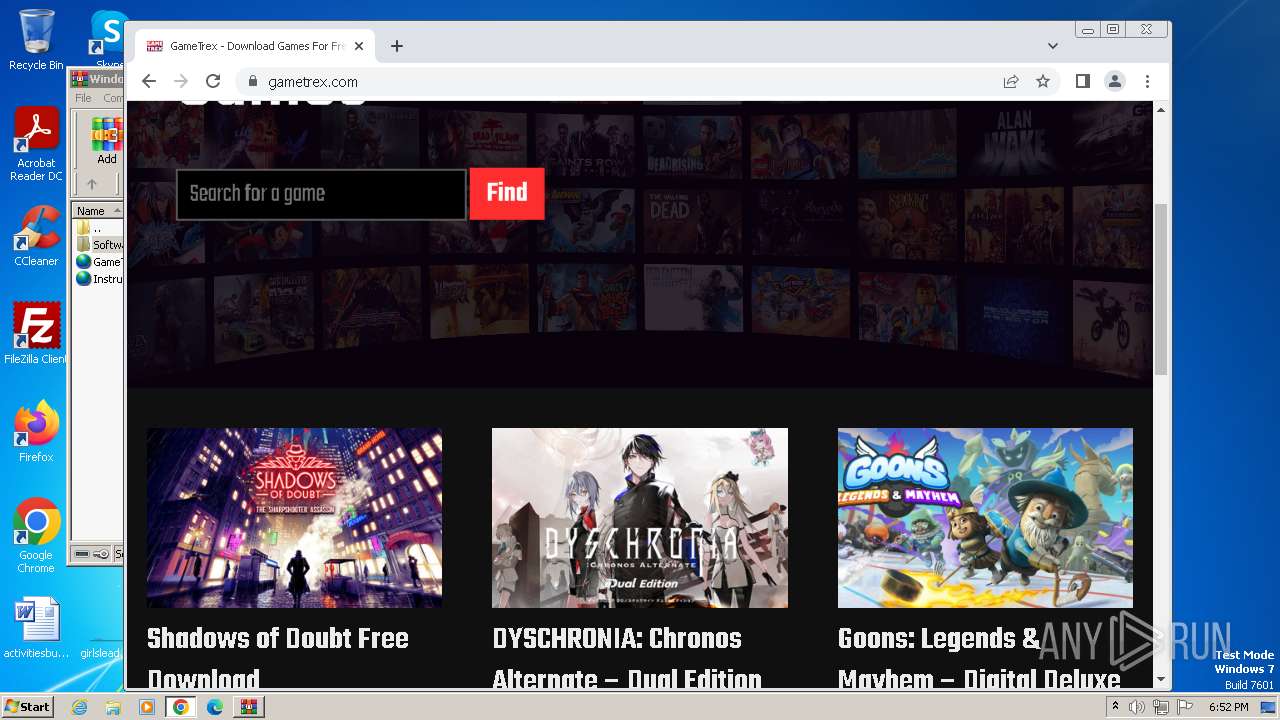Open Windows Media Player from taskbar
This screenshot has height=720, width=1280.
click(147, 707)
